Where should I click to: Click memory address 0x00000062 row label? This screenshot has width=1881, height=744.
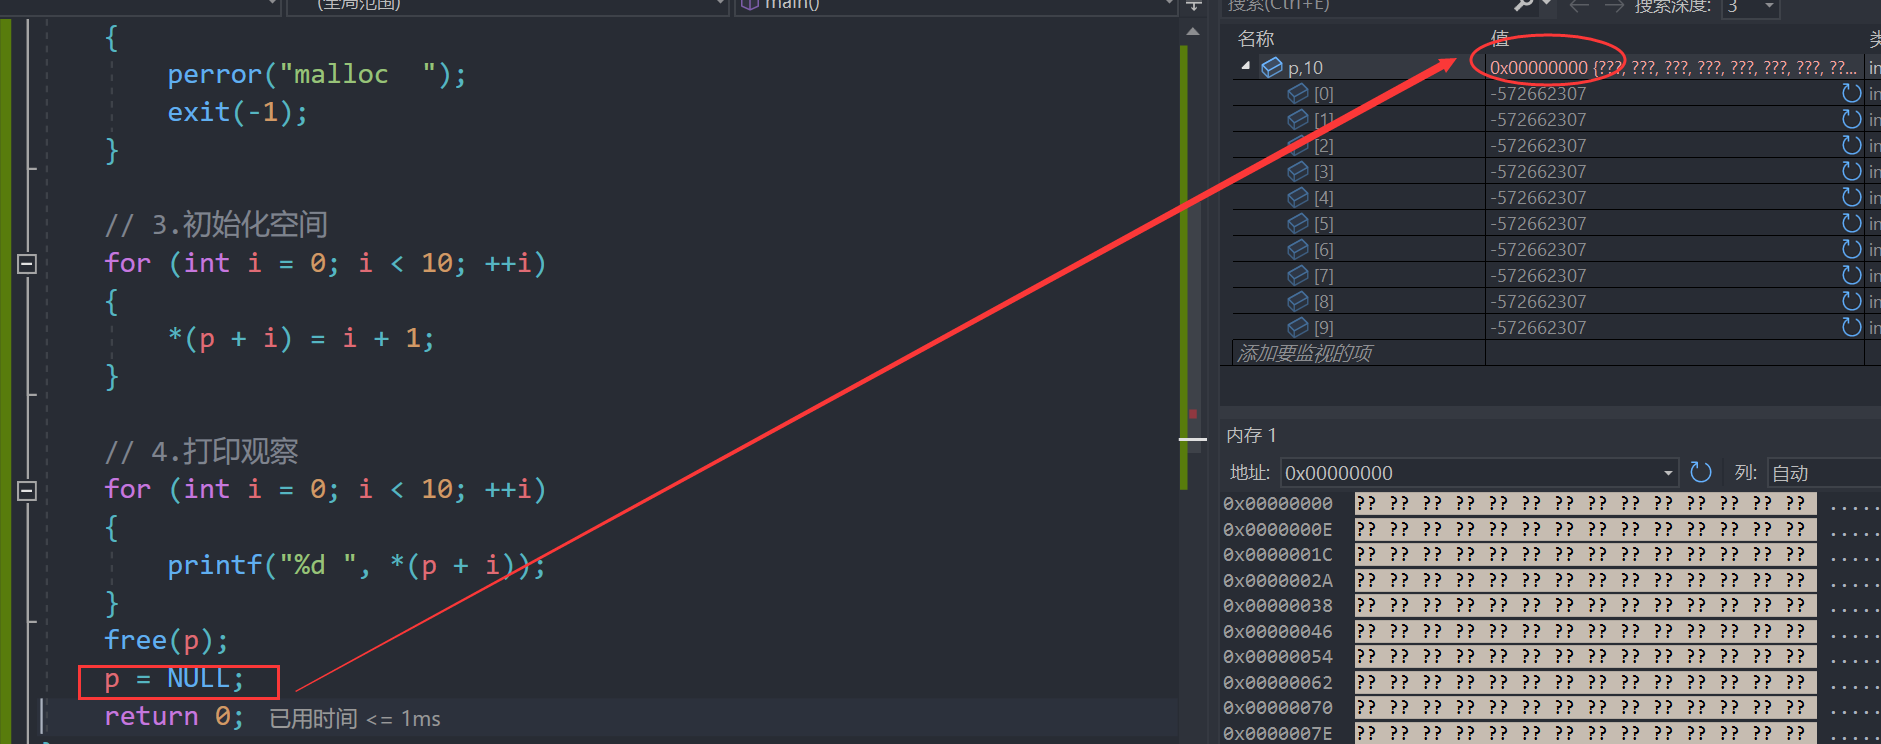click(1278, 682)
